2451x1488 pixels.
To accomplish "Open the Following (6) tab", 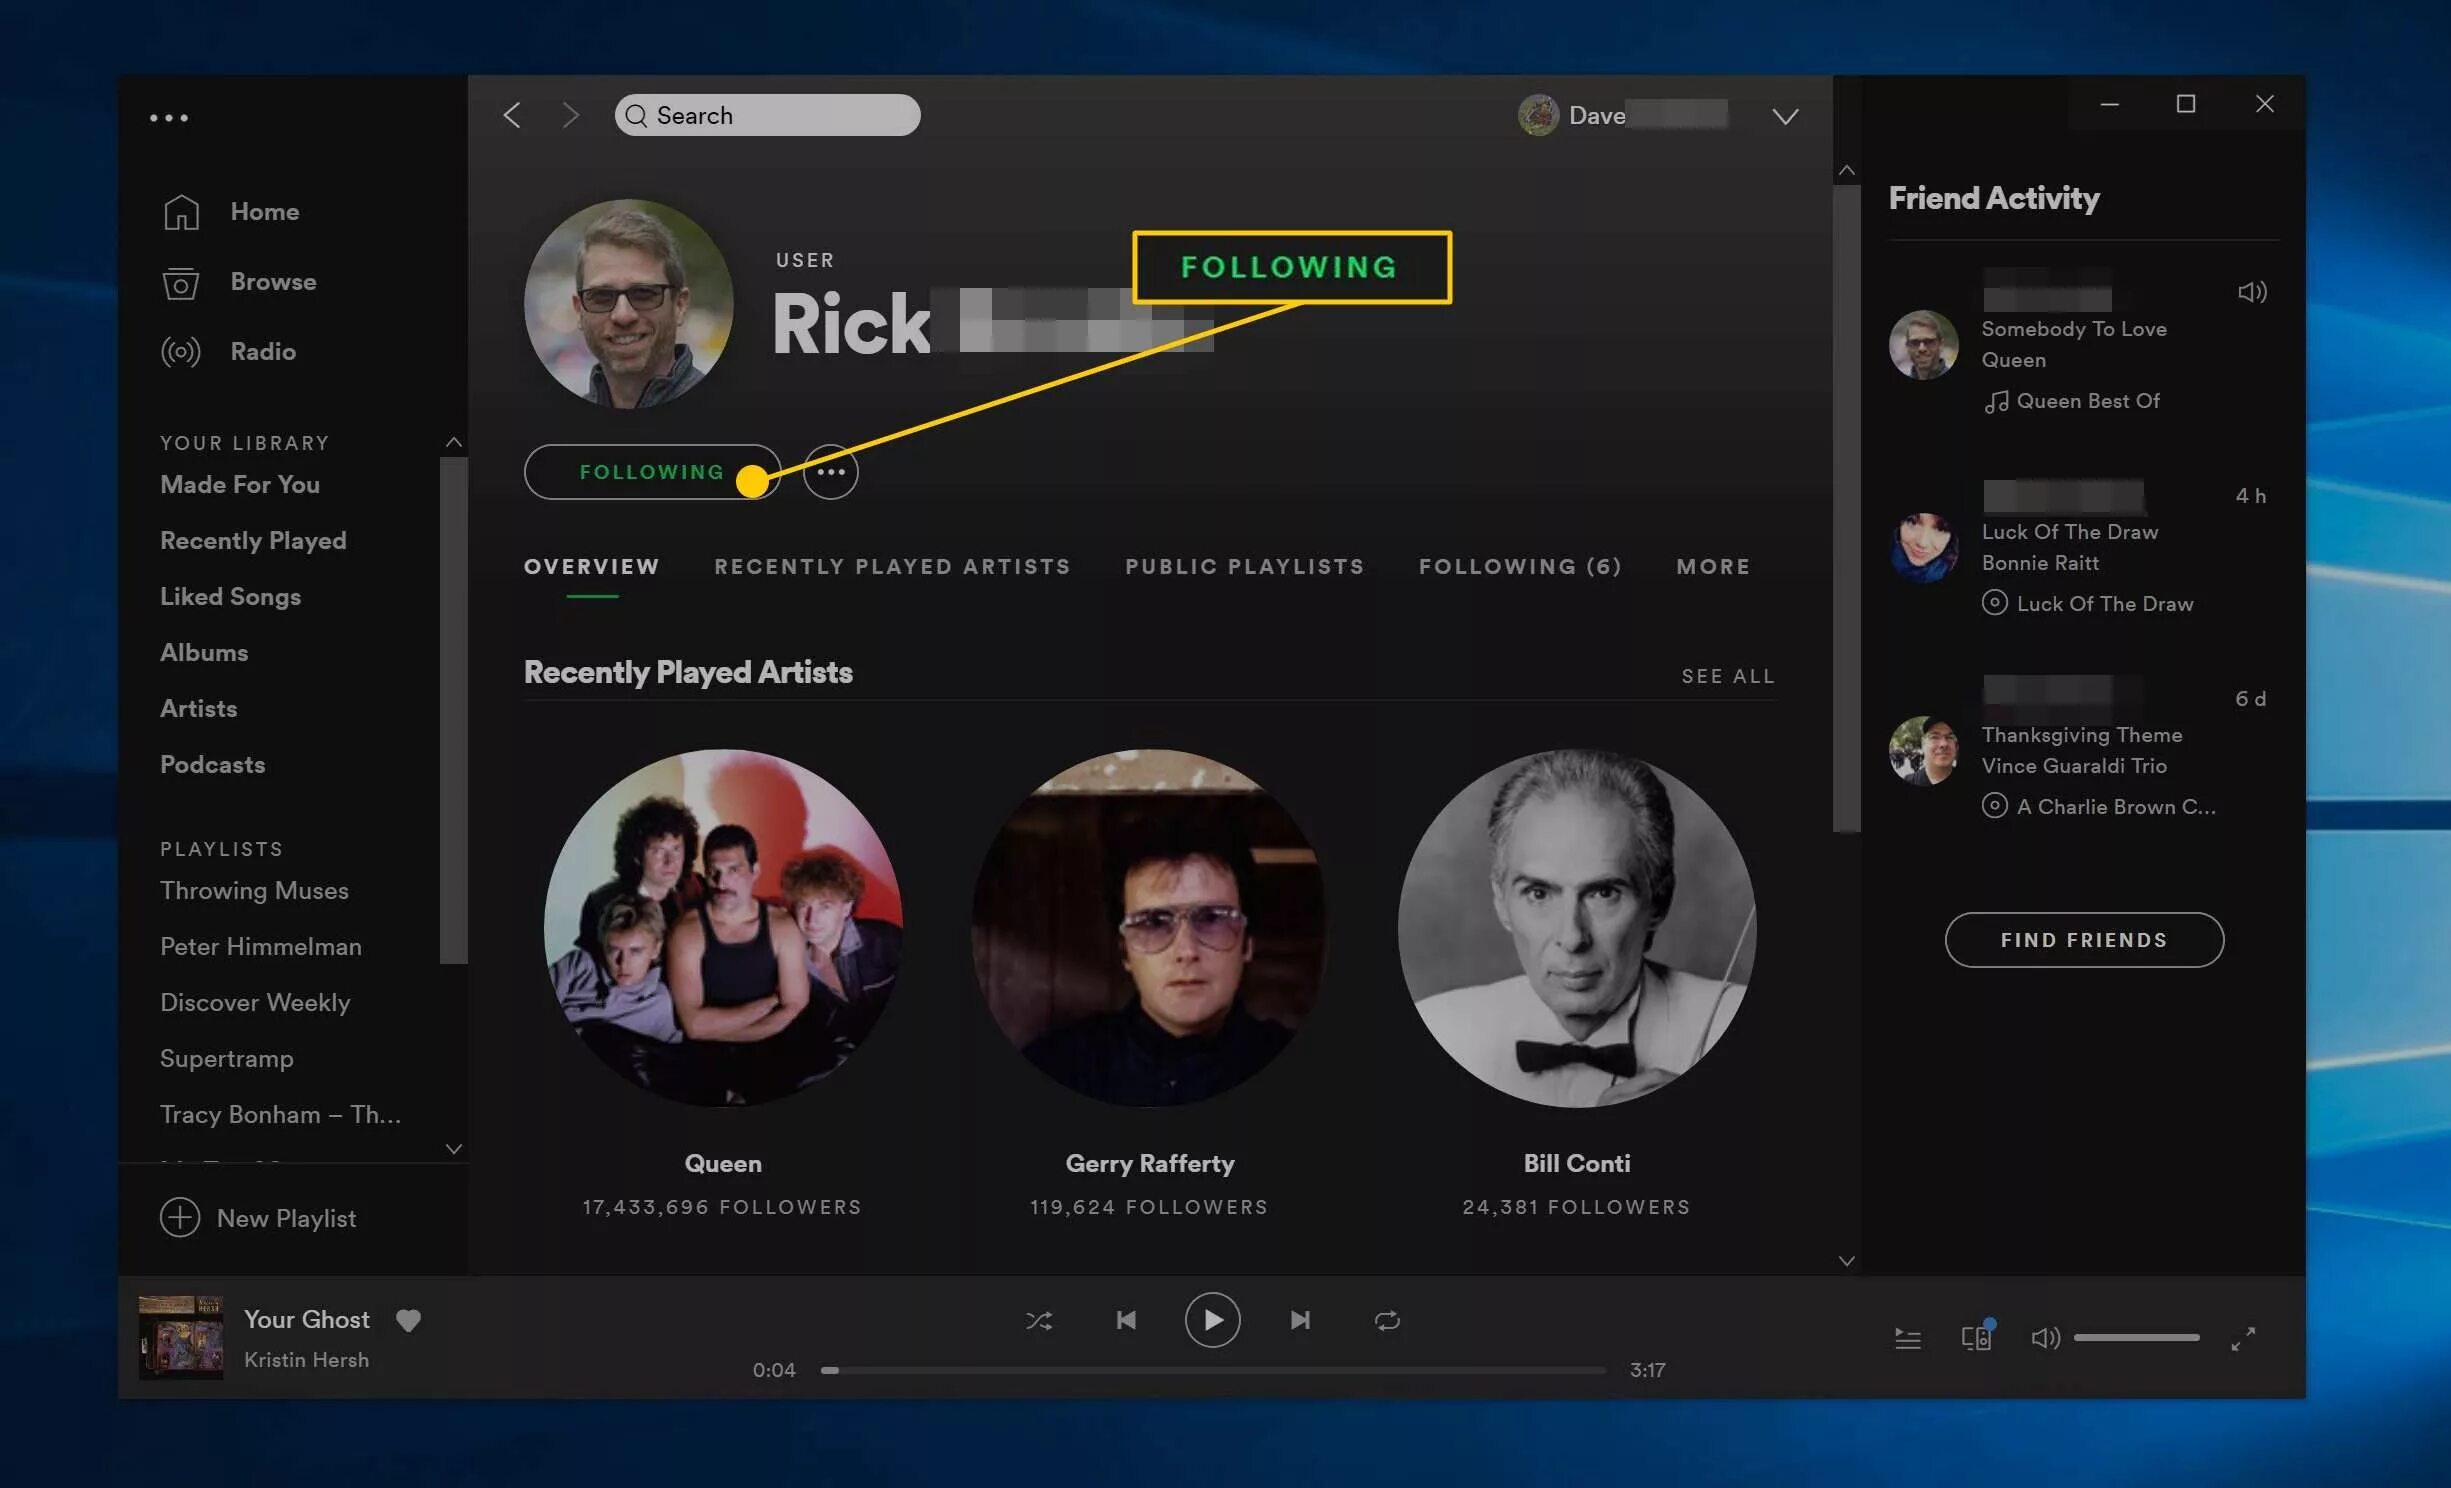I will coord(1520,567).
